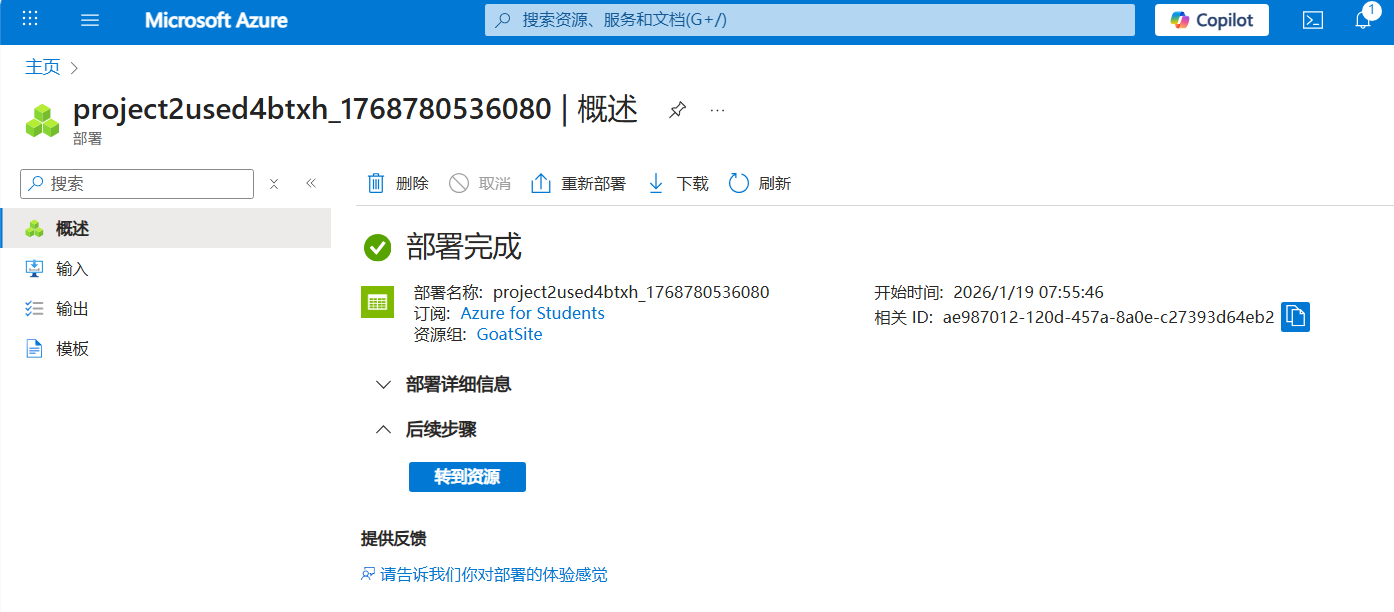
Task: Click the Copilot button
Action: point(1211,20)
